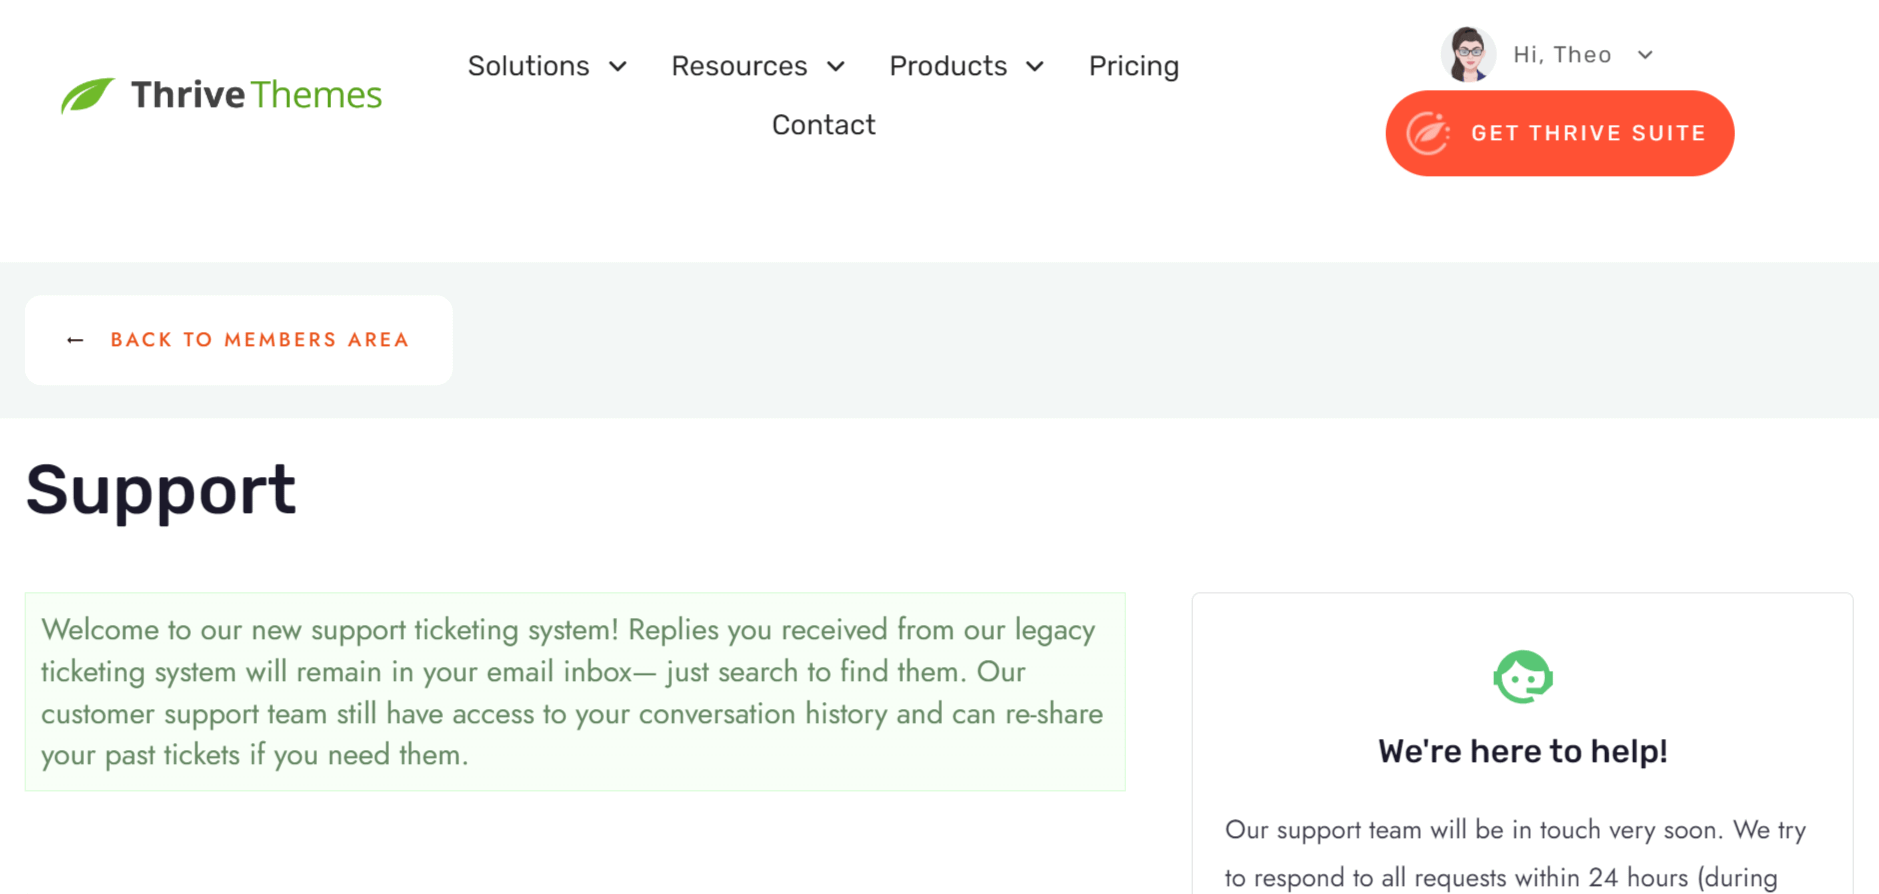
Task: Click the Back to Members Area button
Action: point(239,340)
